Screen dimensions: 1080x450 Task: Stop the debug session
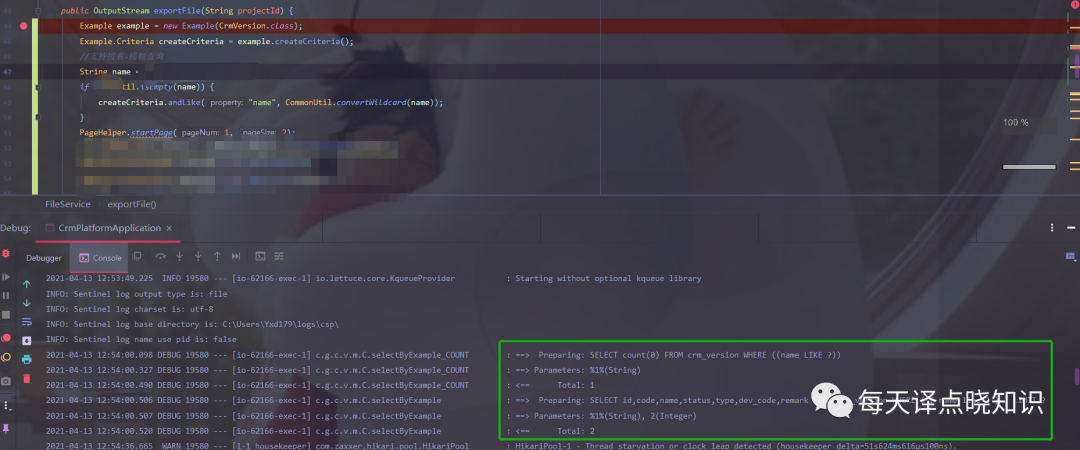point(6,314)
